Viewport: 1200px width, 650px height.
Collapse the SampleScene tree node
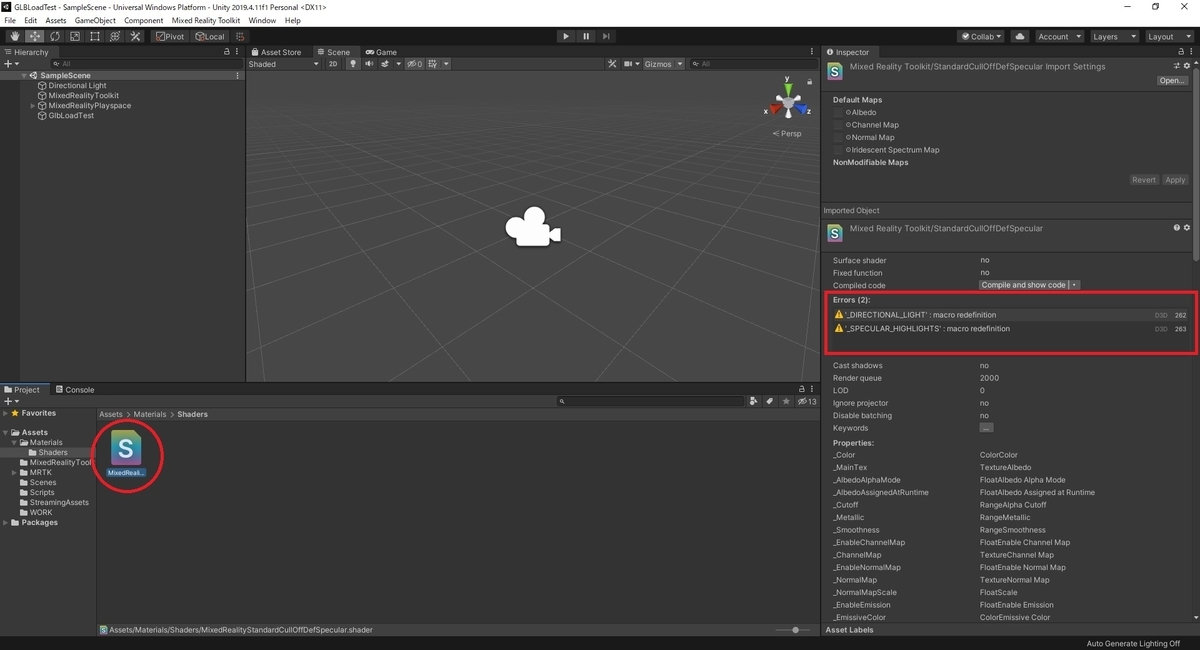[24, 76]
